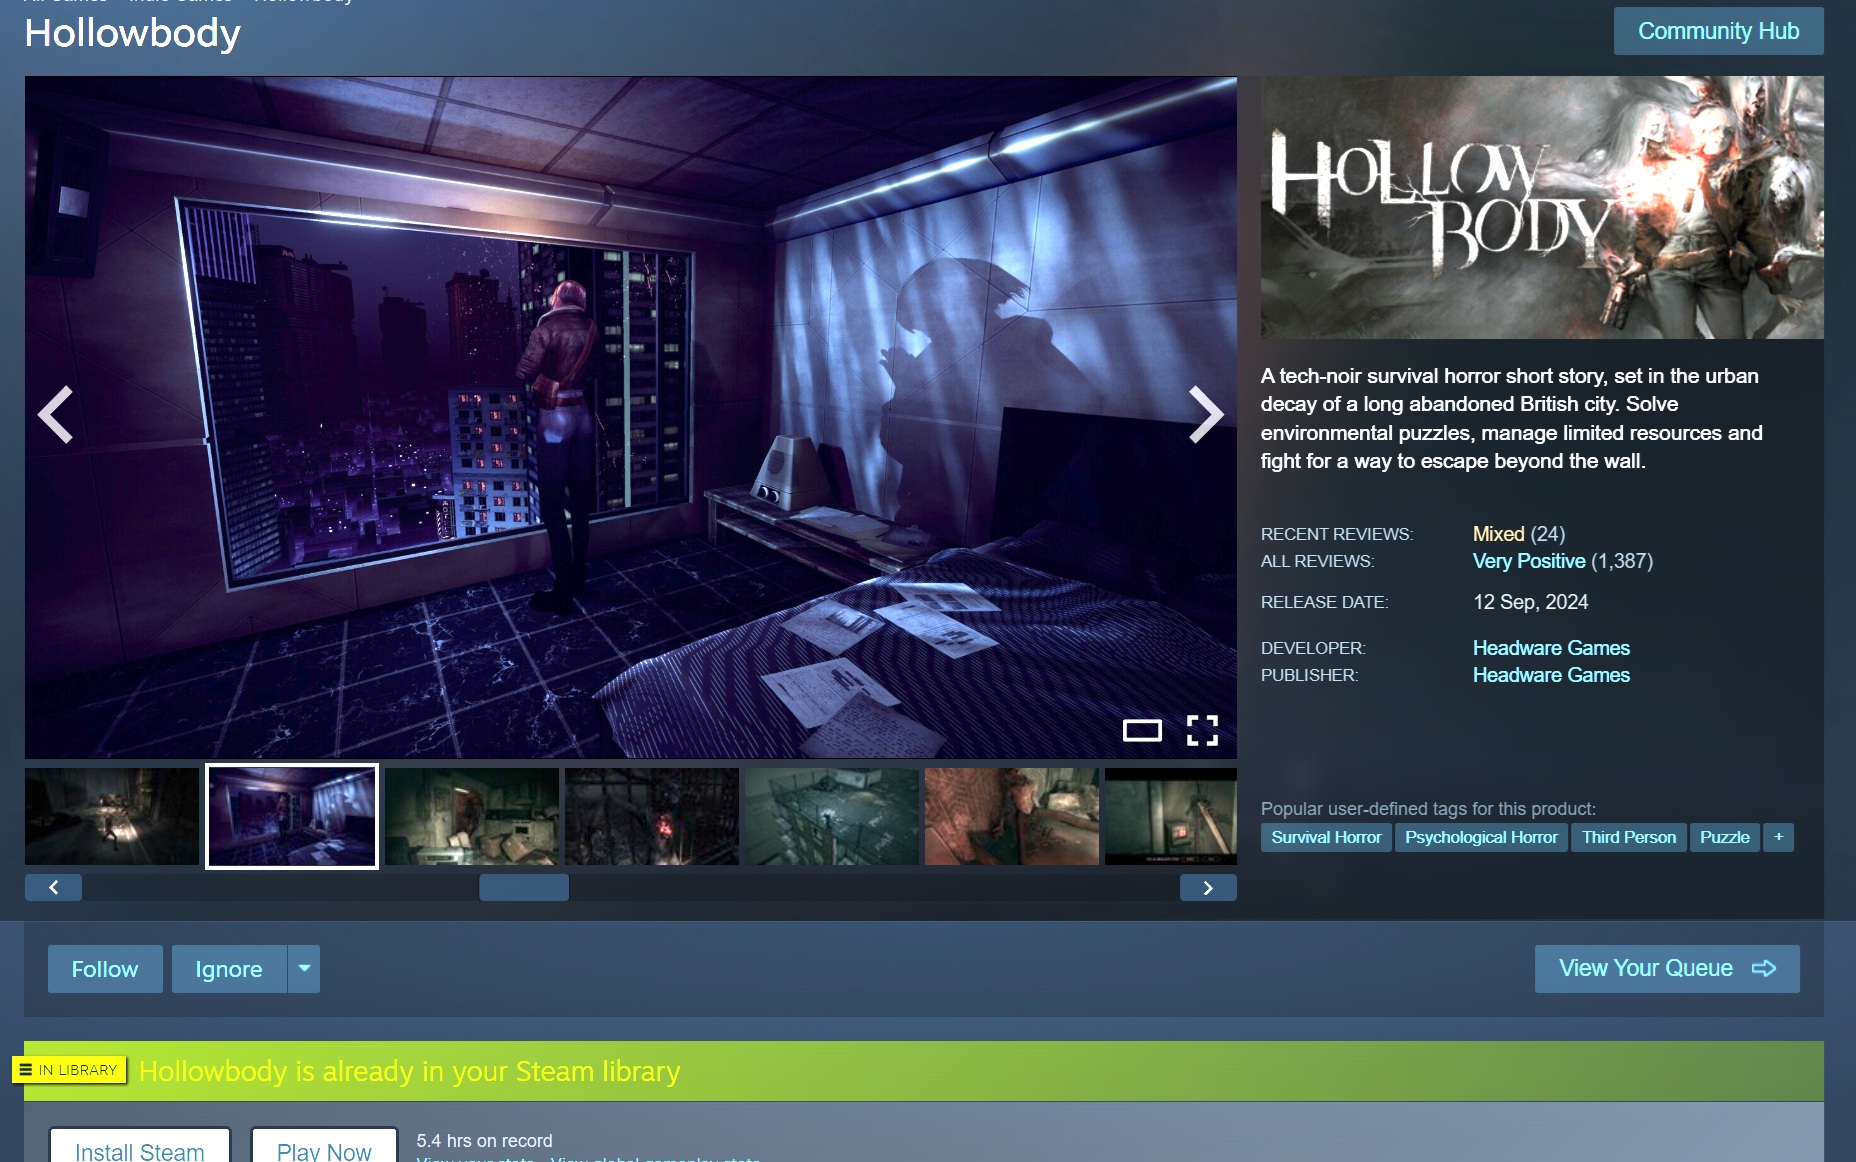Click the large main screenshot of the bedroom
This screenshot has height=1162, width=1856.
pyautogui.click(x=631, y=417)
